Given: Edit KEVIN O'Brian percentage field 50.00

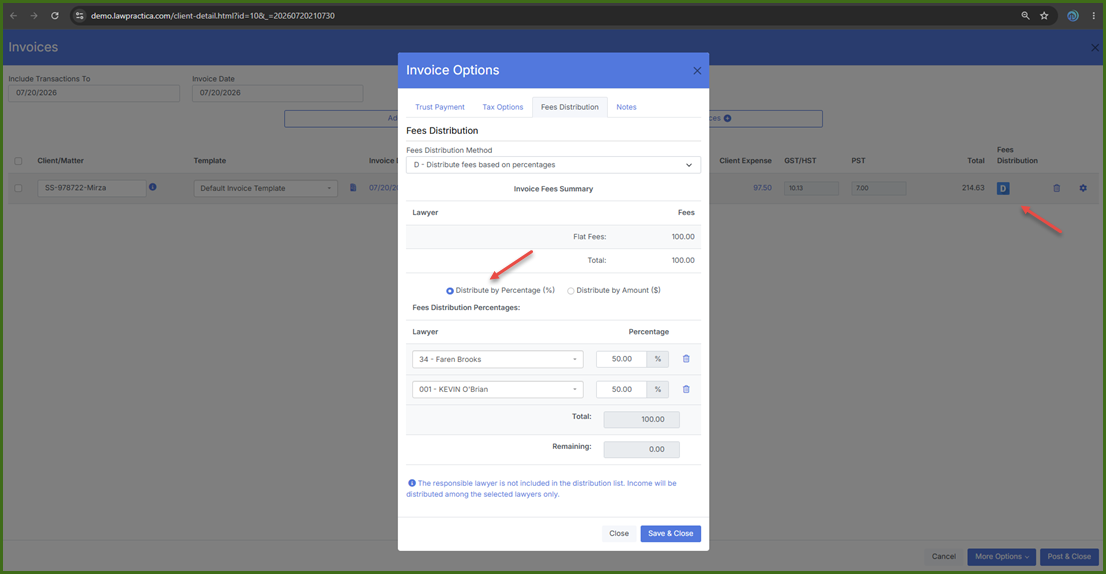Looking at the screenshot, I should pos(621,389).
